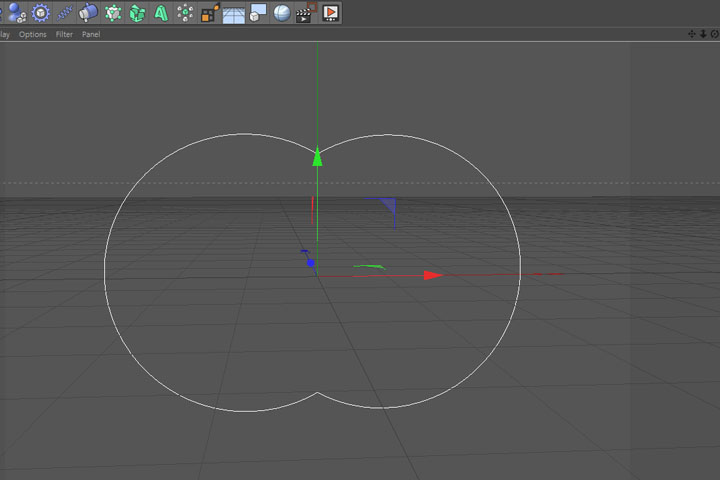Add MoText with the green A icon
The height and width of the screenshot is (480, 720).
point(161,13)
